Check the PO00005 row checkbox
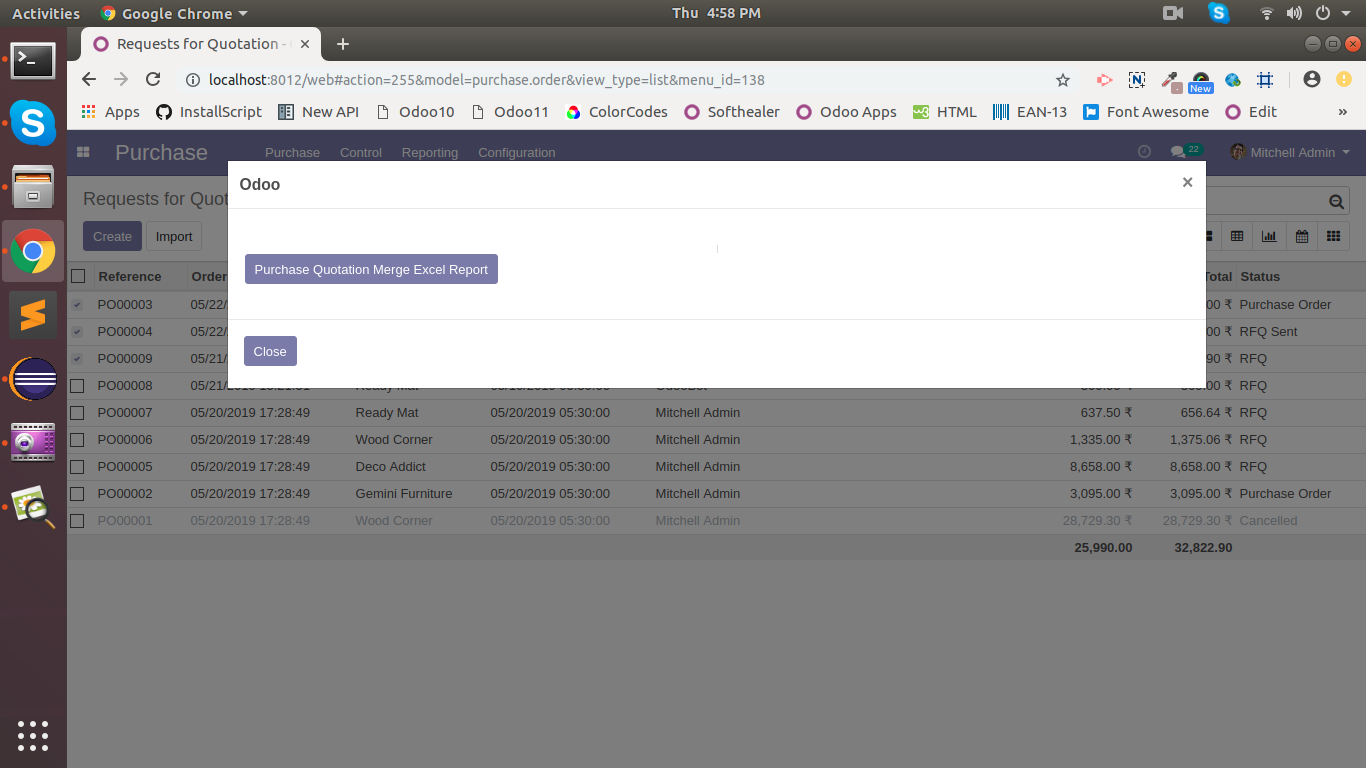The image size is (1366, 768). coord(78,467)
